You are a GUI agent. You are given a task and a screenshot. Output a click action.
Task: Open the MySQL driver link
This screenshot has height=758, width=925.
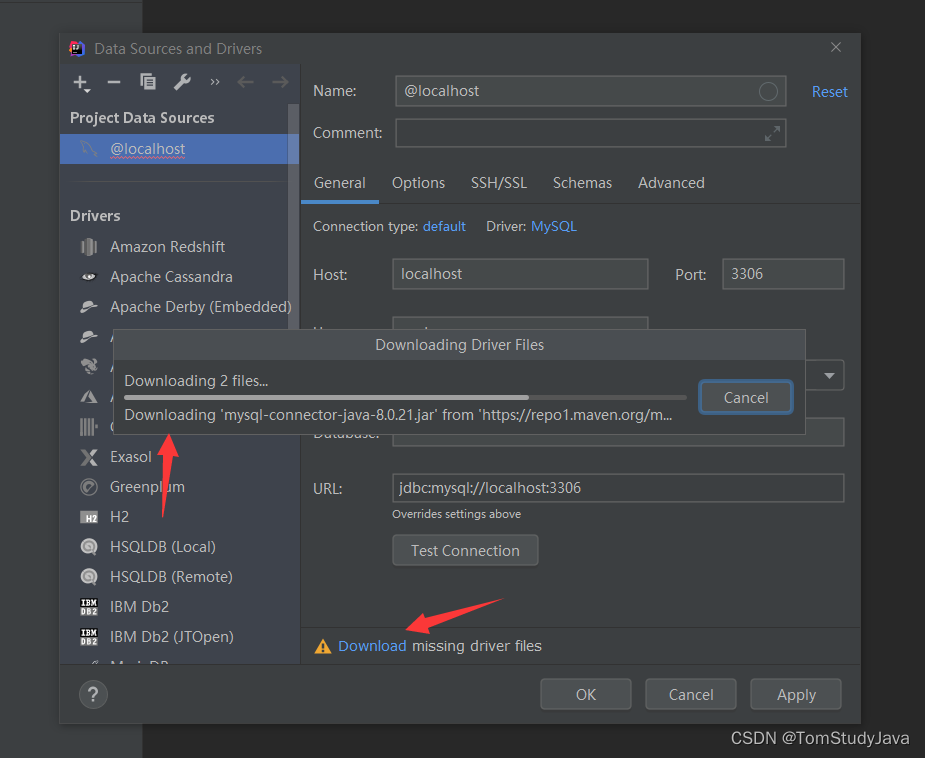click(553, 227)
